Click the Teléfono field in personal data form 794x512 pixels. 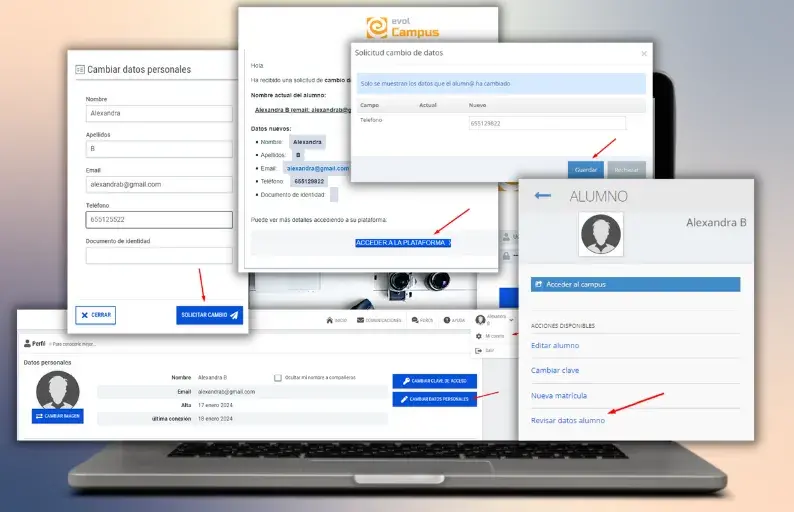(x=159, y=219)
